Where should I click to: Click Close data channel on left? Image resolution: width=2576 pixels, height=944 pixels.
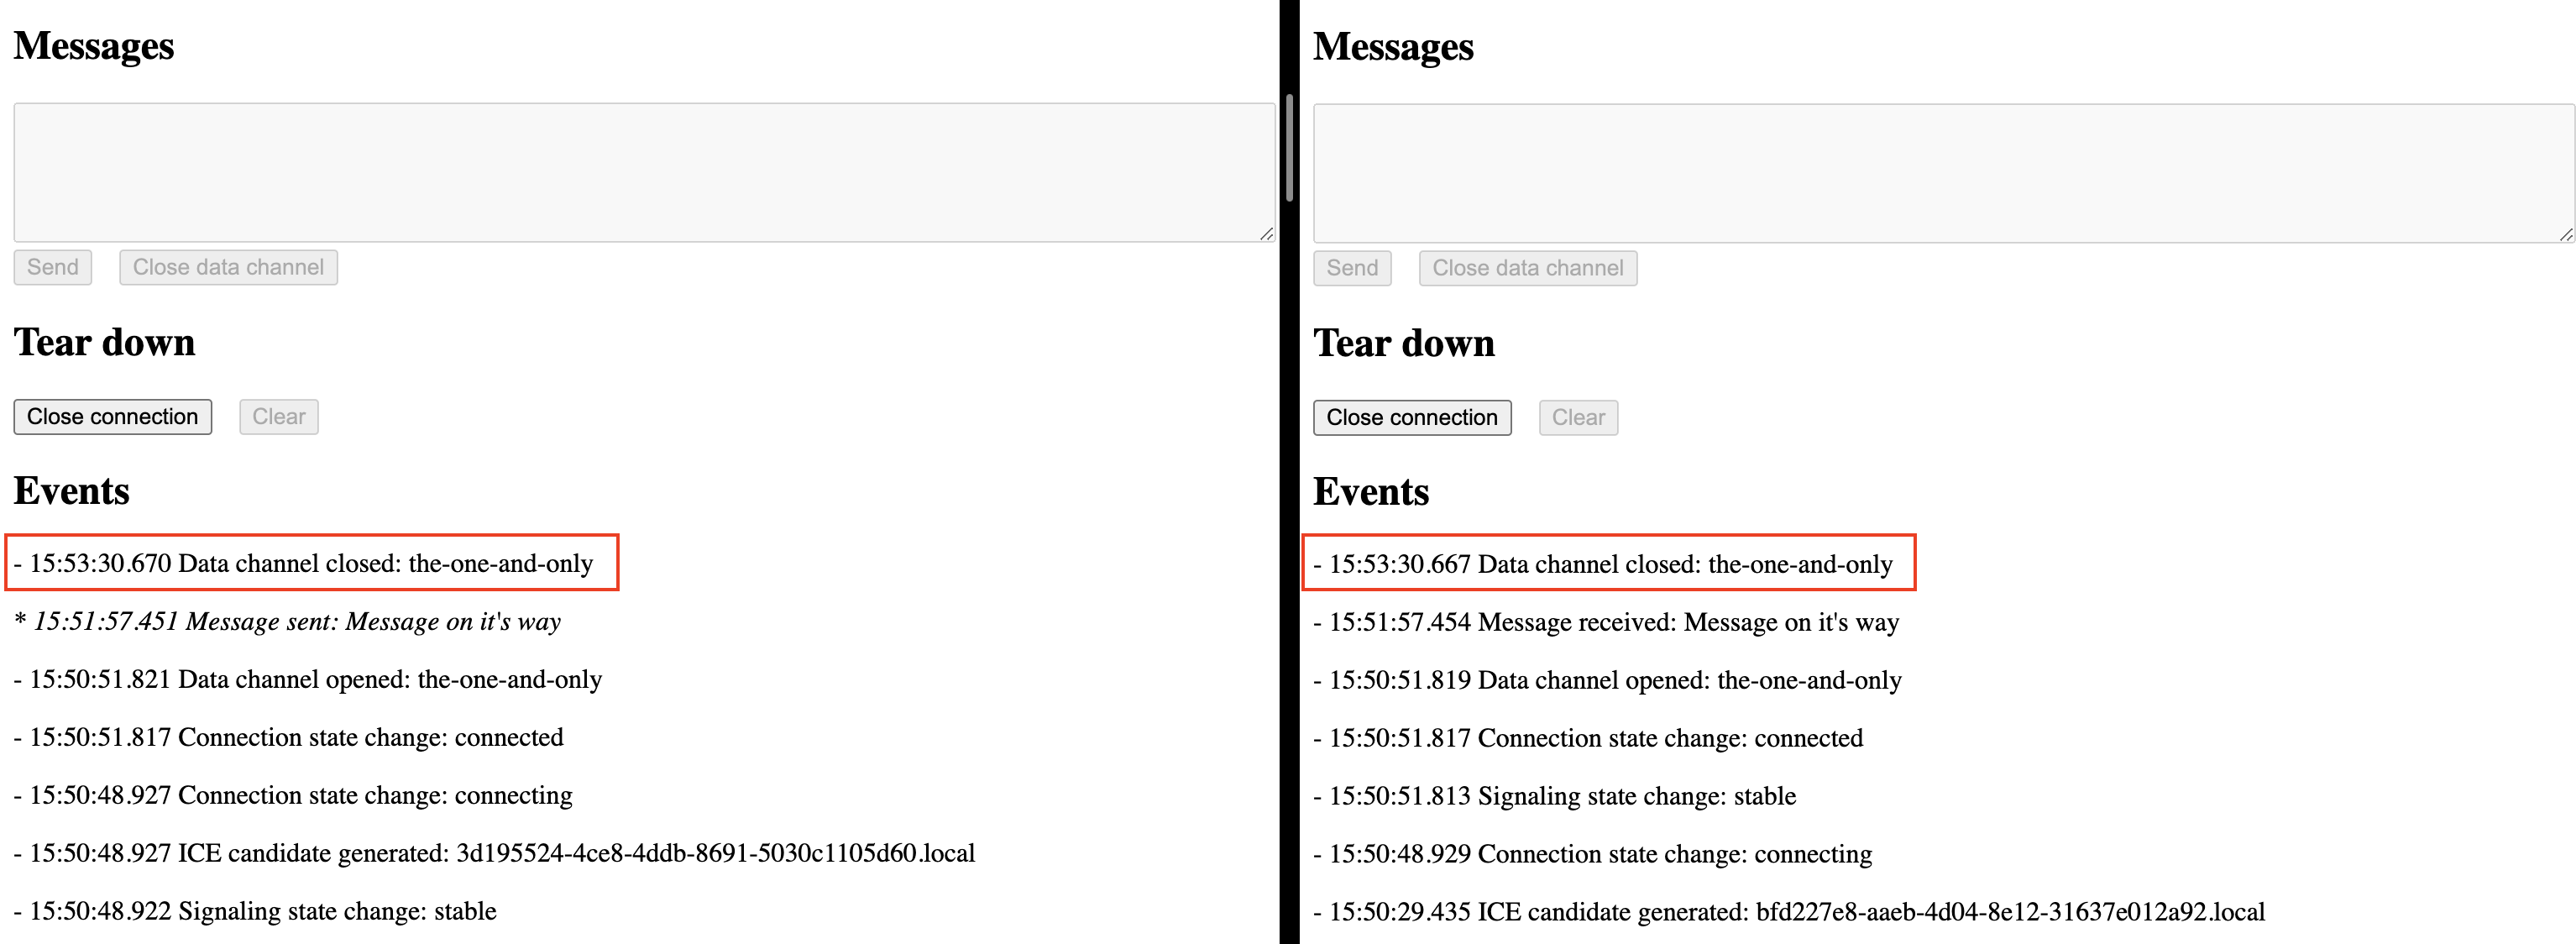[x=228, y=266]
